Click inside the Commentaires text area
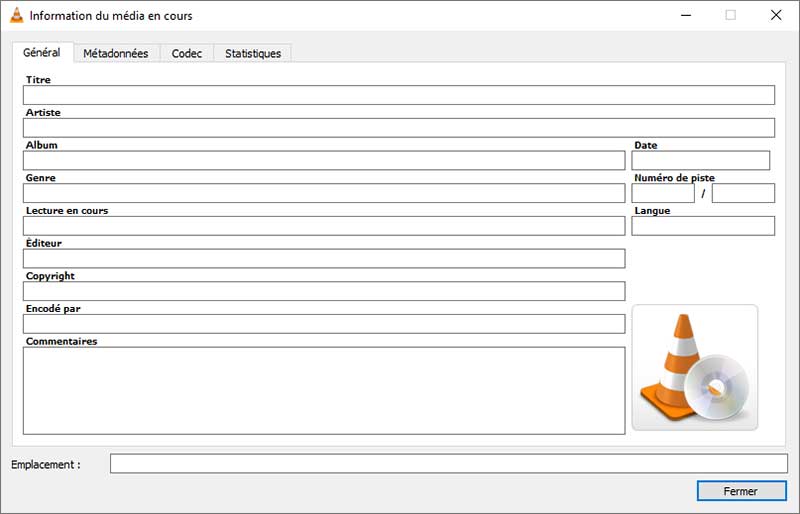 (323, 390)
